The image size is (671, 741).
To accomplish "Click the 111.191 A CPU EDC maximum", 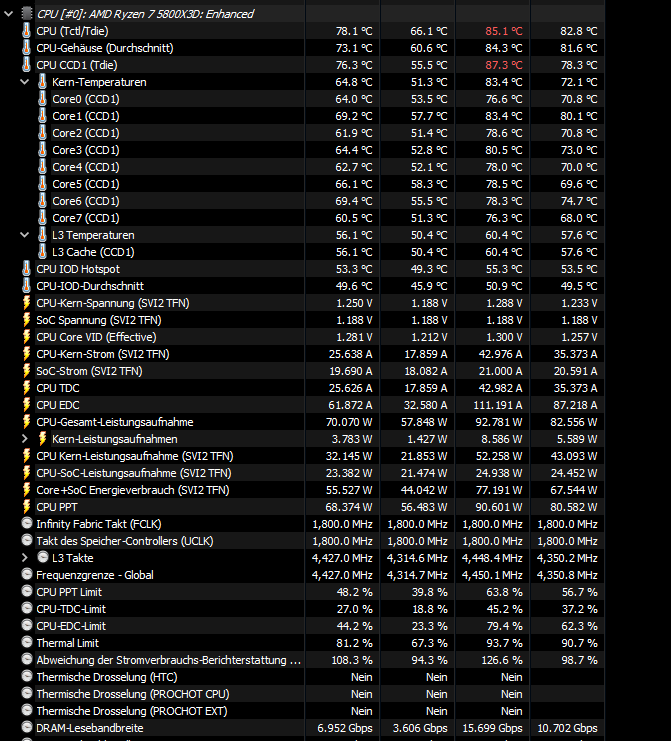I will [x=498, y=405].
